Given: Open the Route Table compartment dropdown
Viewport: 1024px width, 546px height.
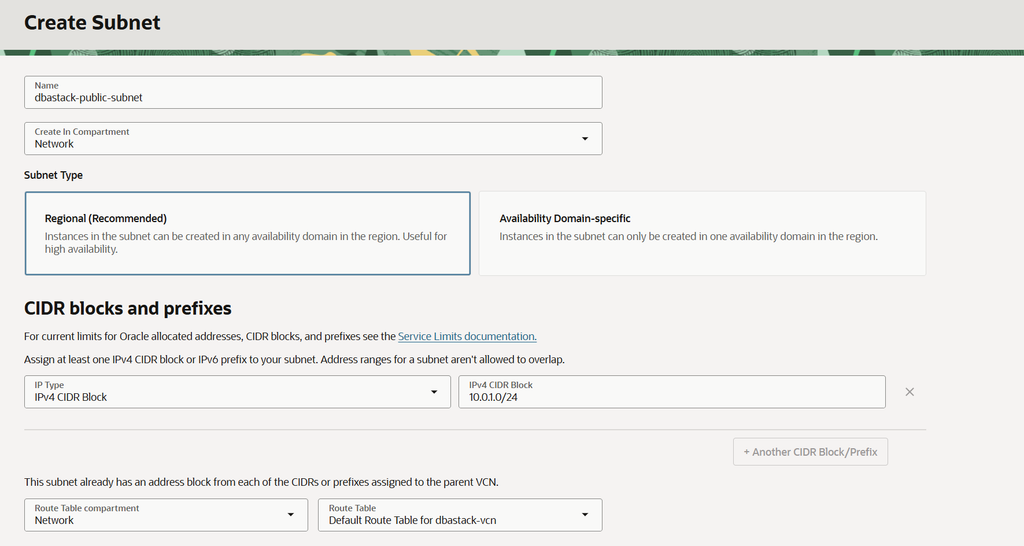Looking at the screenshot, I should [x=166, y=515].
